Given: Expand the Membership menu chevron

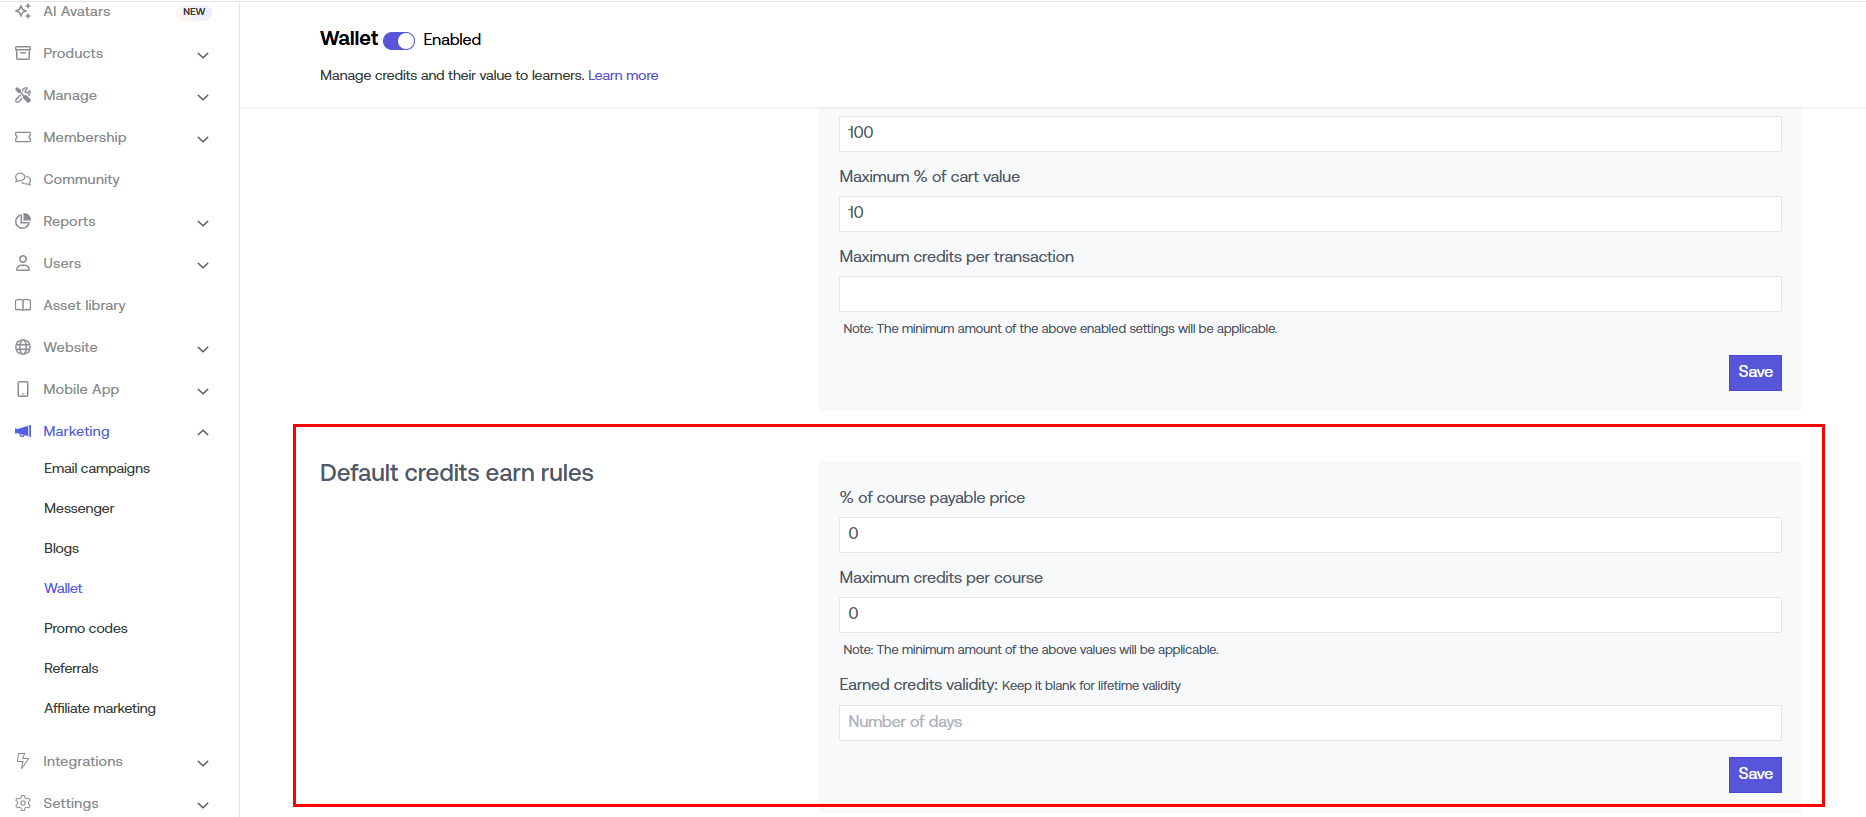Looking at the screenshot, I should click(x=203, y=139).
